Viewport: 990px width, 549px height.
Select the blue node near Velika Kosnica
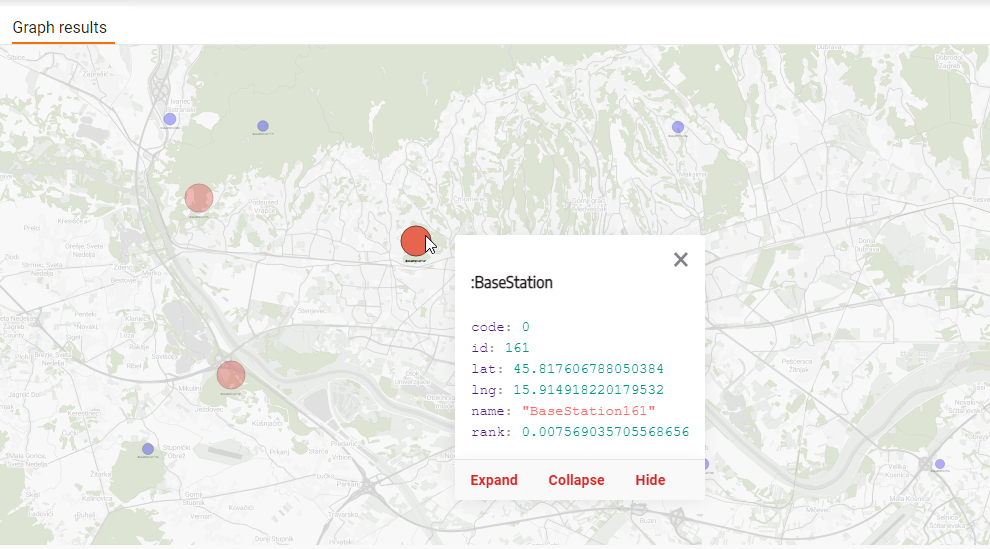coord(939,464)
